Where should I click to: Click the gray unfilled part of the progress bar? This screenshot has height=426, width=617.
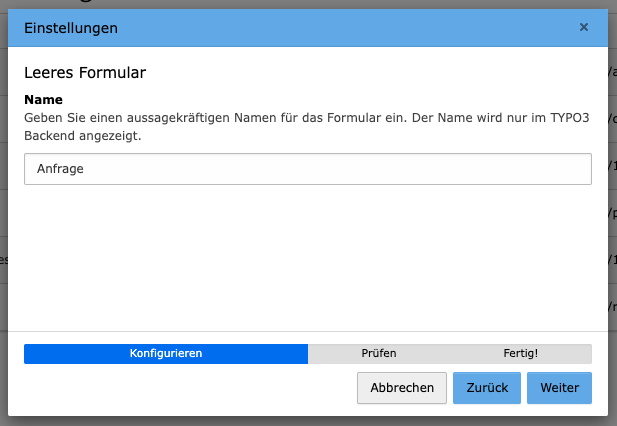(x=450, y=354)
